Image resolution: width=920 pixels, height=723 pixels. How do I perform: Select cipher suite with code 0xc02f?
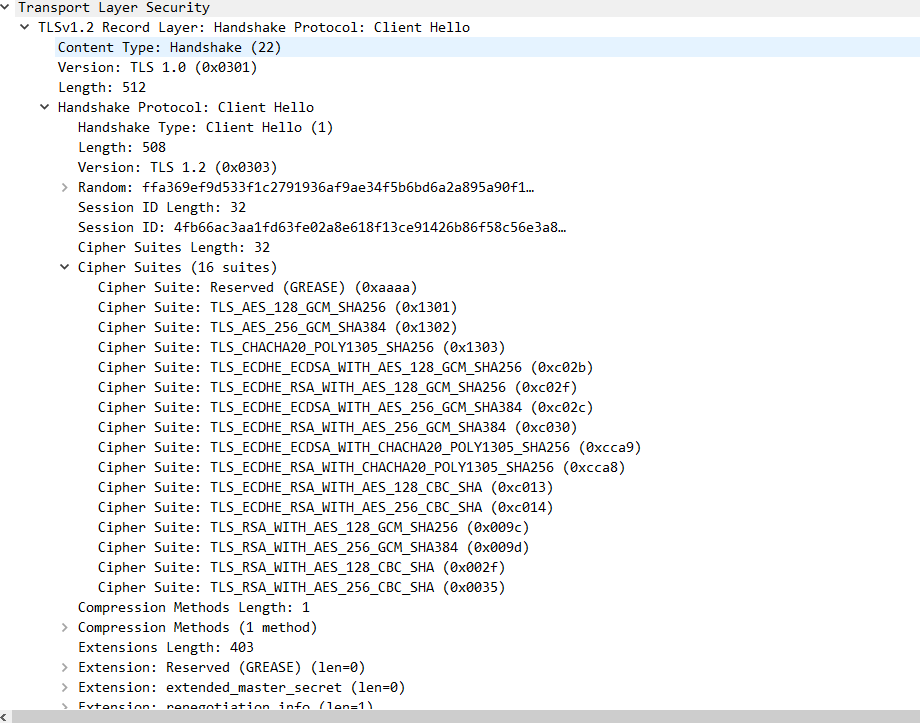(337, 387)
